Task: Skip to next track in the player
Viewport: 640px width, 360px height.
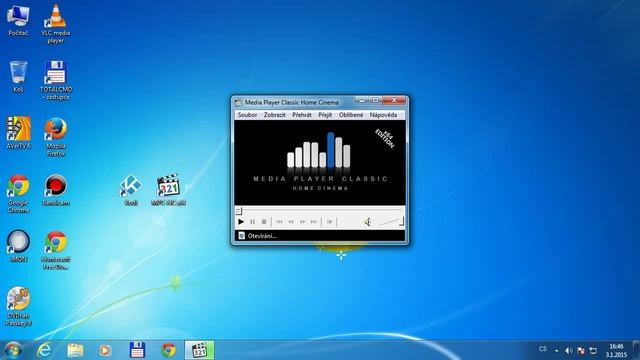Action: pos(314,222)
